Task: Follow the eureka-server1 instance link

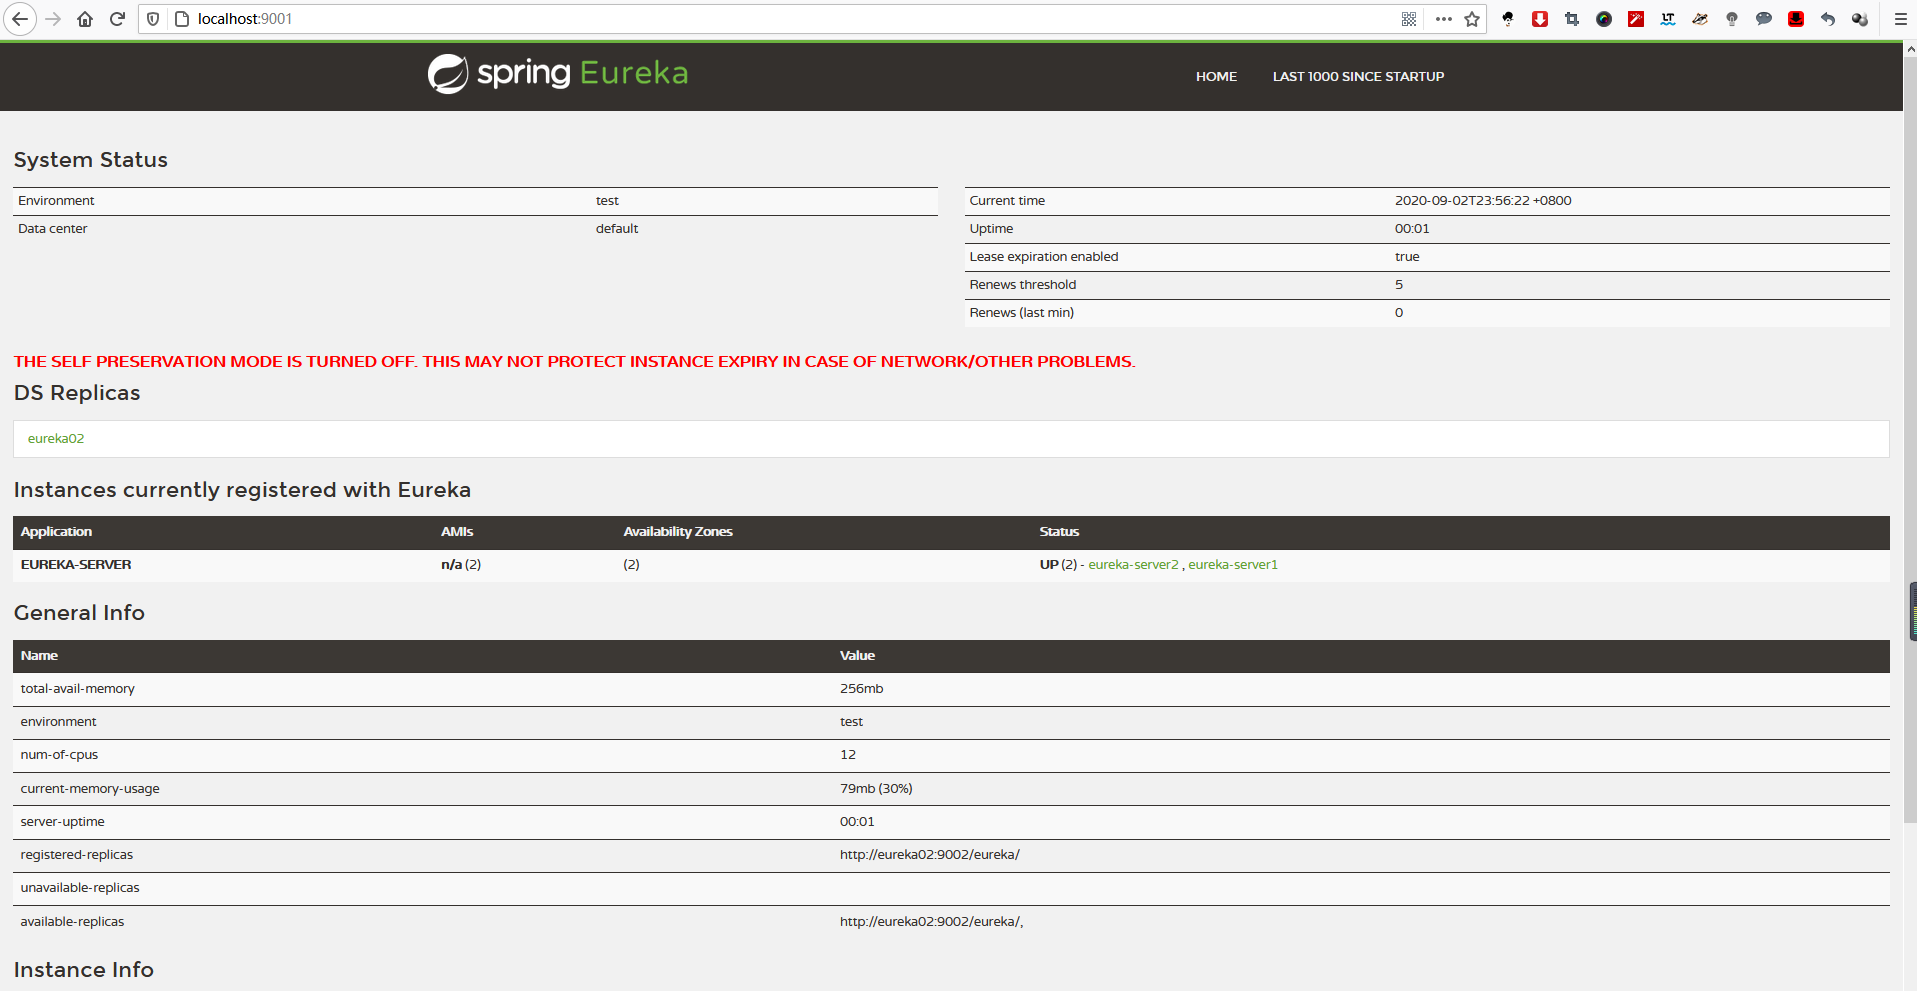Action: click(x=1233, y=565)
